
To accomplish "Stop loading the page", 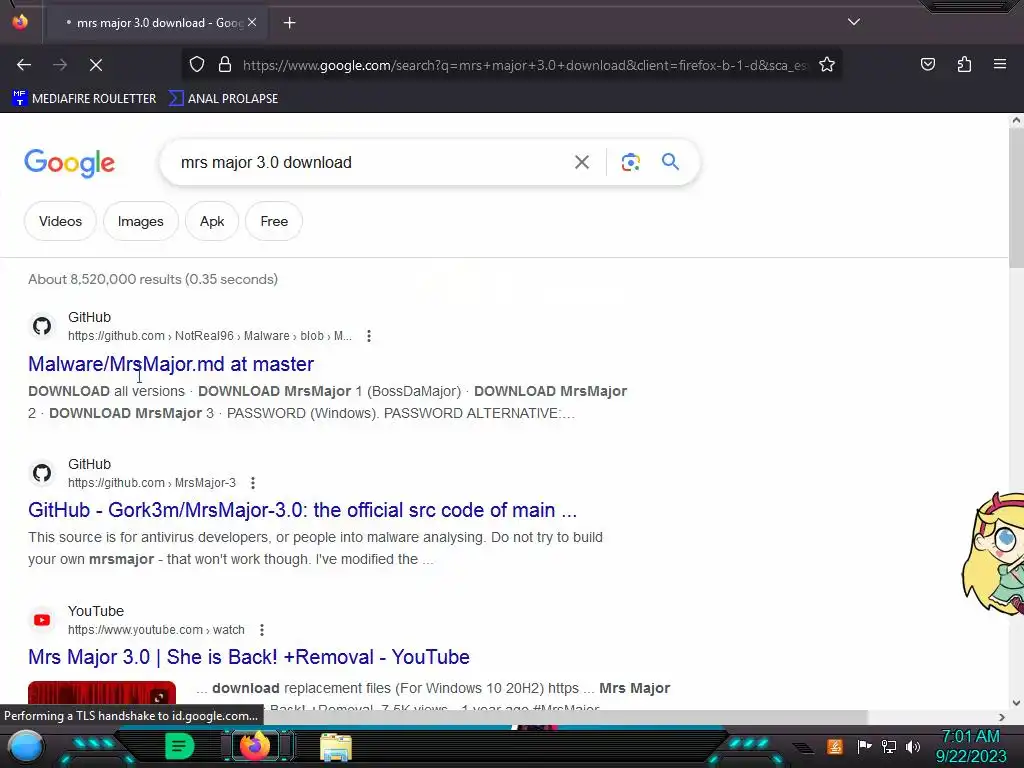I will click(96, 65).
